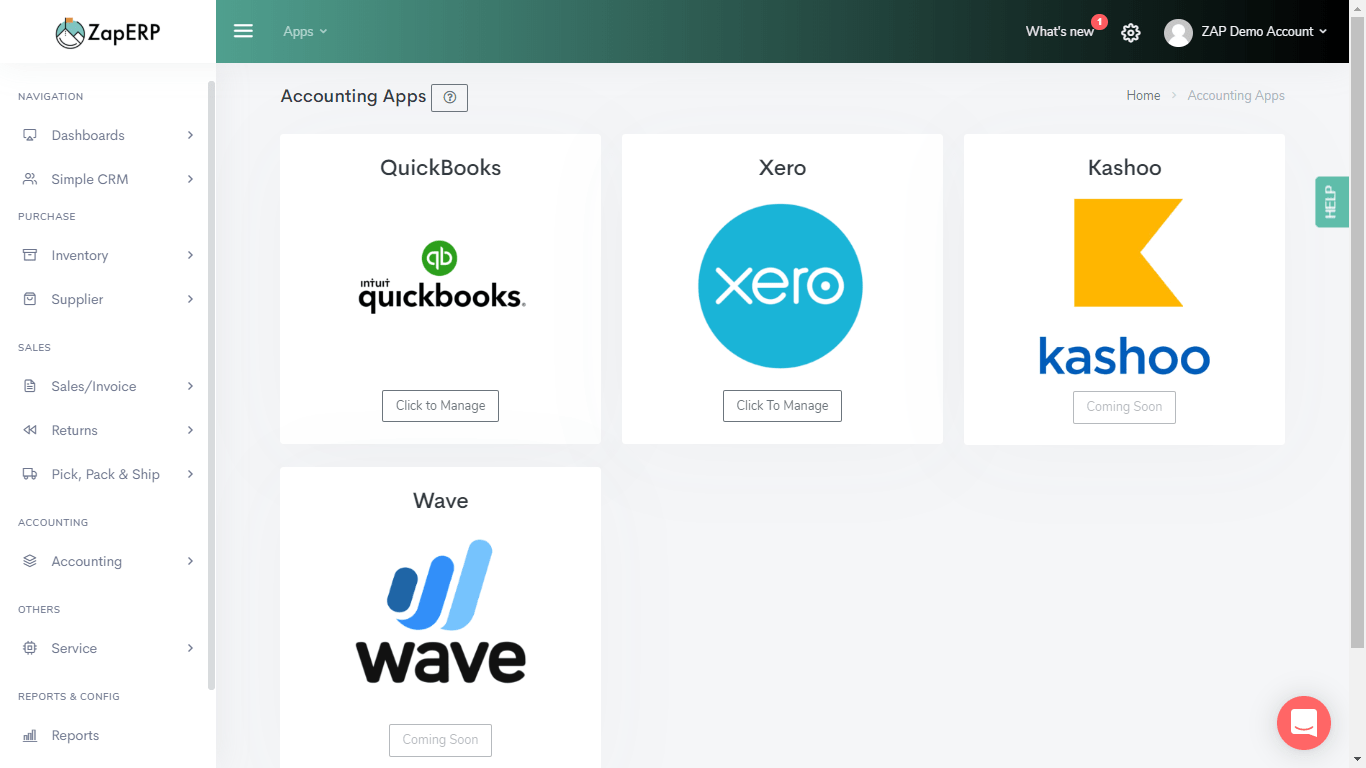Image resolution: width=1366 pixels, height=768 pixels.
Task: Expand the Simple CRM chevron
Action: (x=190, y=179)
